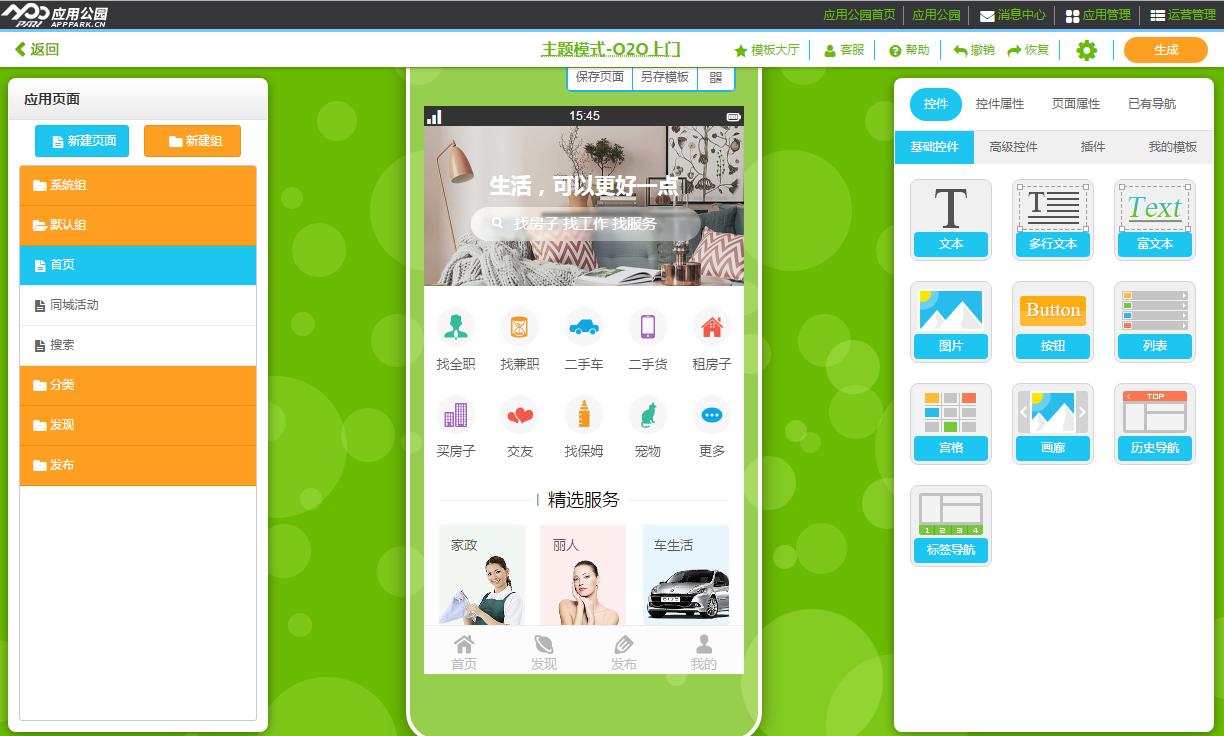Open the 同城活动 page in the tree
The width and height of the screenshot is (1224, 736).
click(x=138, y=305)
